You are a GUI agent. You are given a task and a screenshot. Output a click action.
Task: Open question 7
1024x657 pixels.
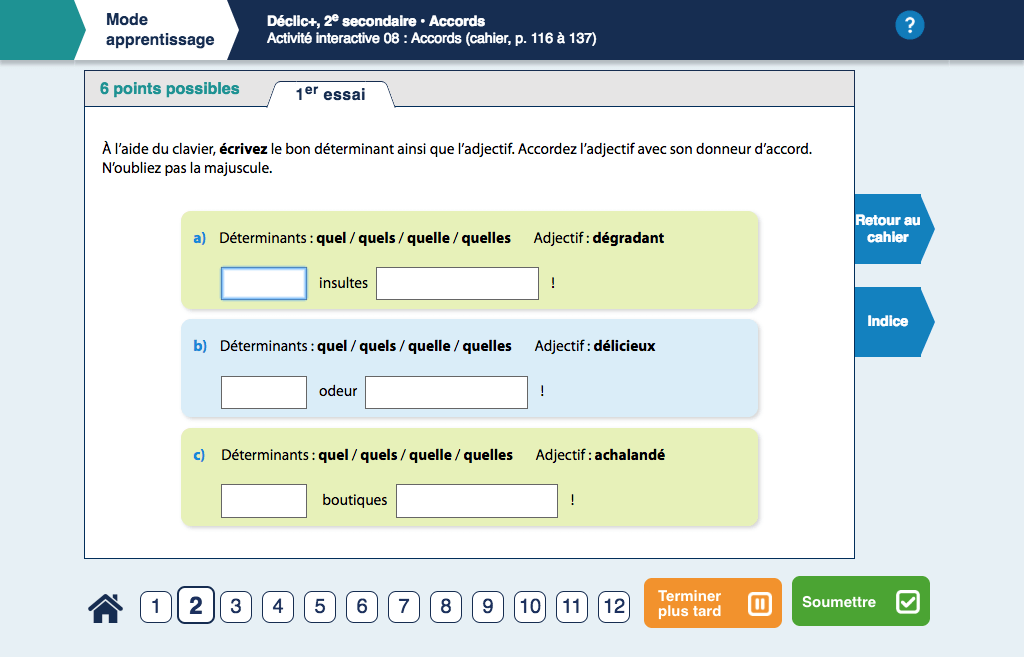click(404, 607)
